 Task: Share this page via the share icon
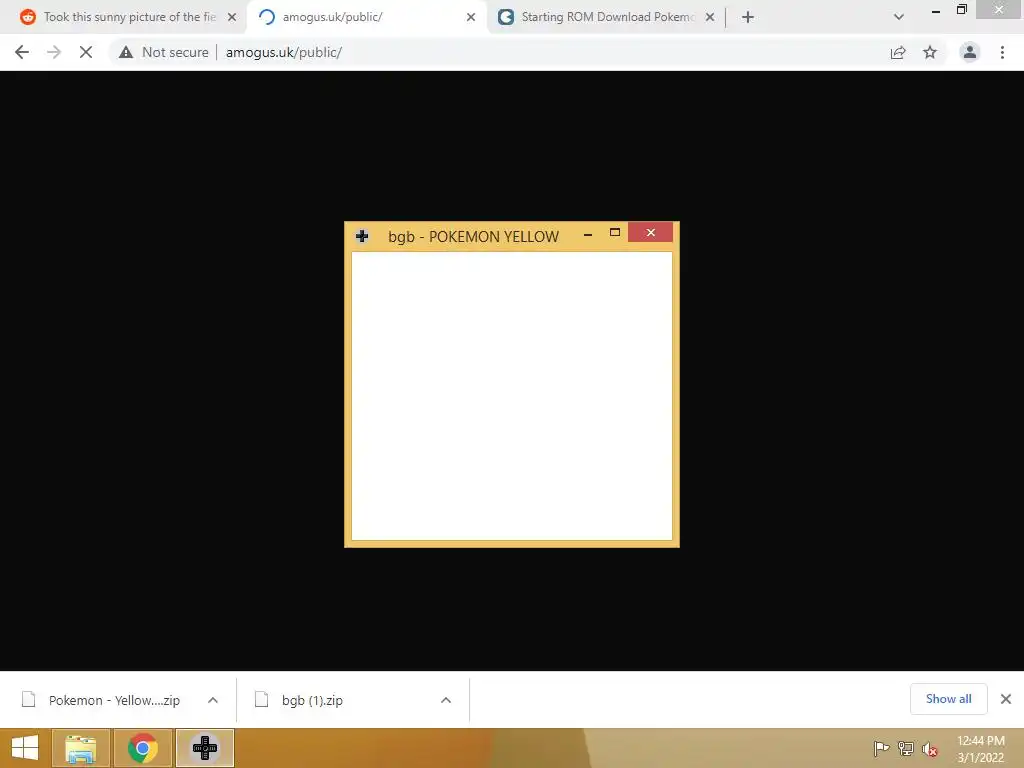[898, 52]
